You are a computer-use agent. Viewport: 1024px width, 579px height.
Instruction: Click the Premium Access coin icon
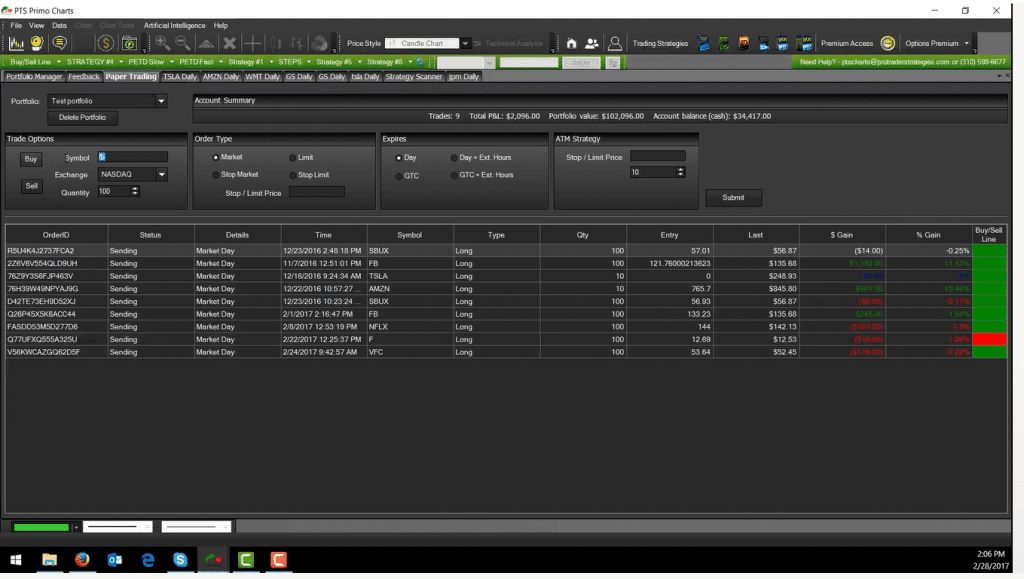click(x=888, y=44)
